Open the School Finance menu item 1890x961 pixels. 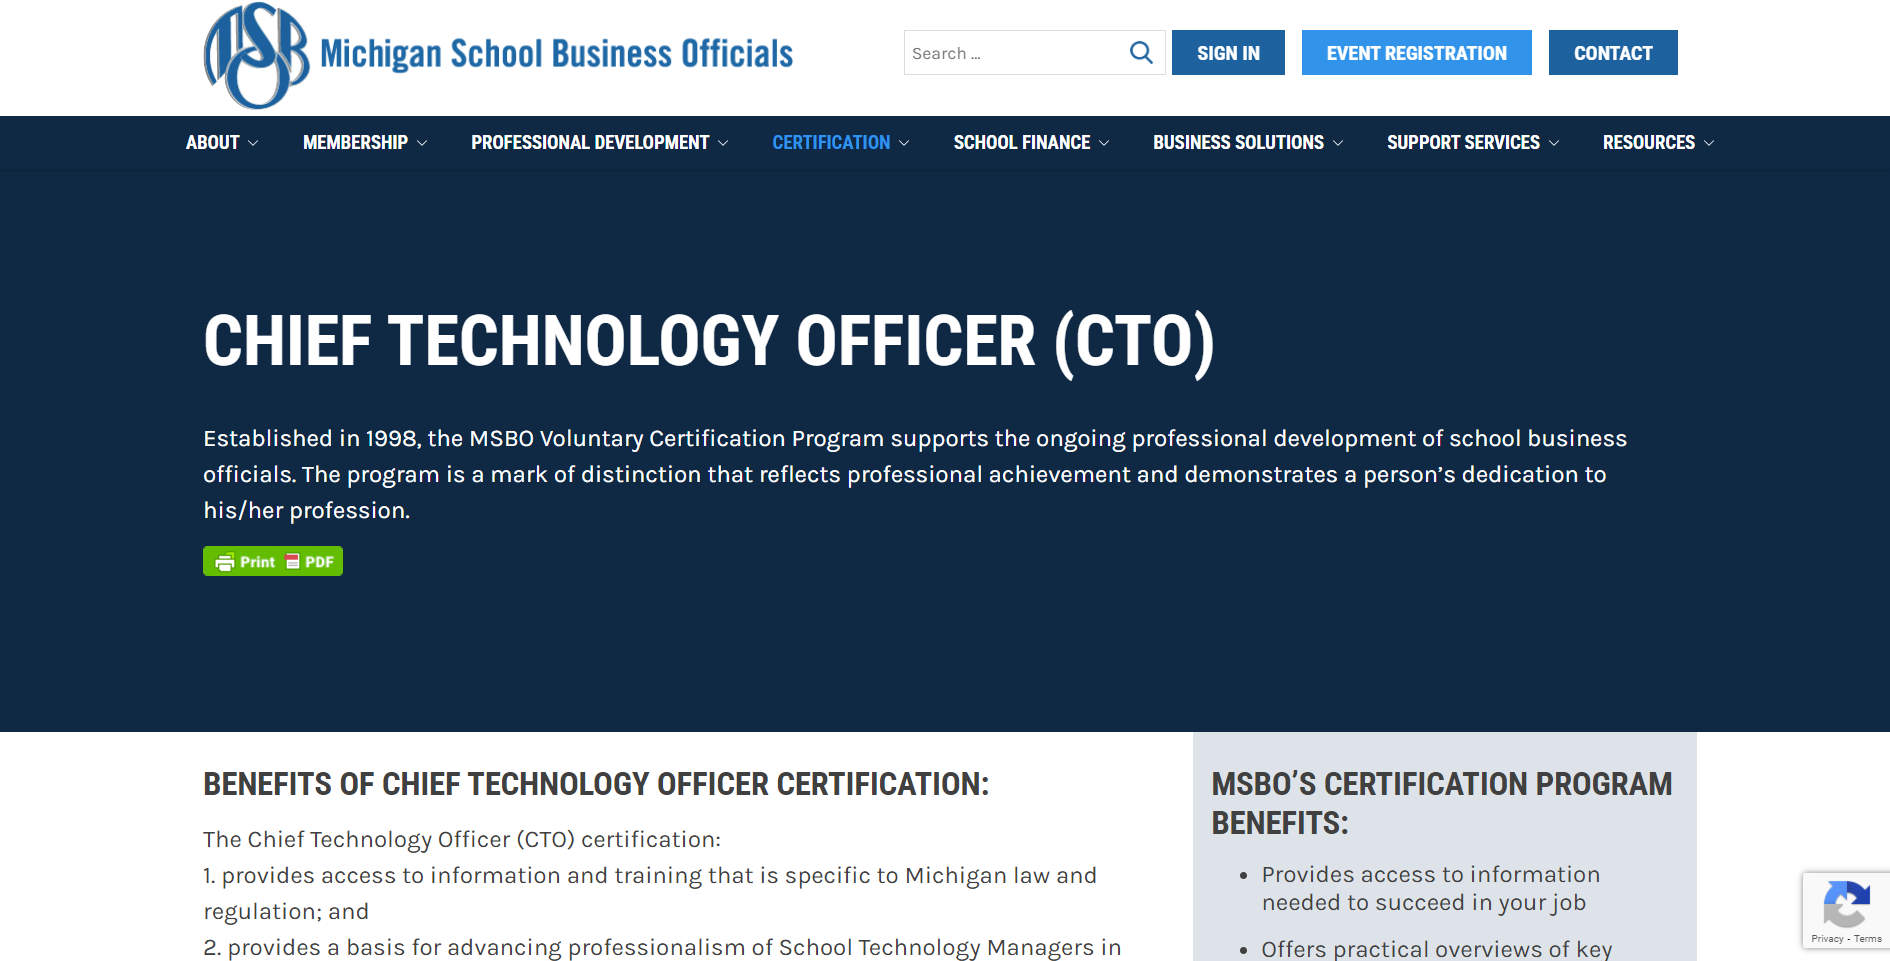[1021, 143]
